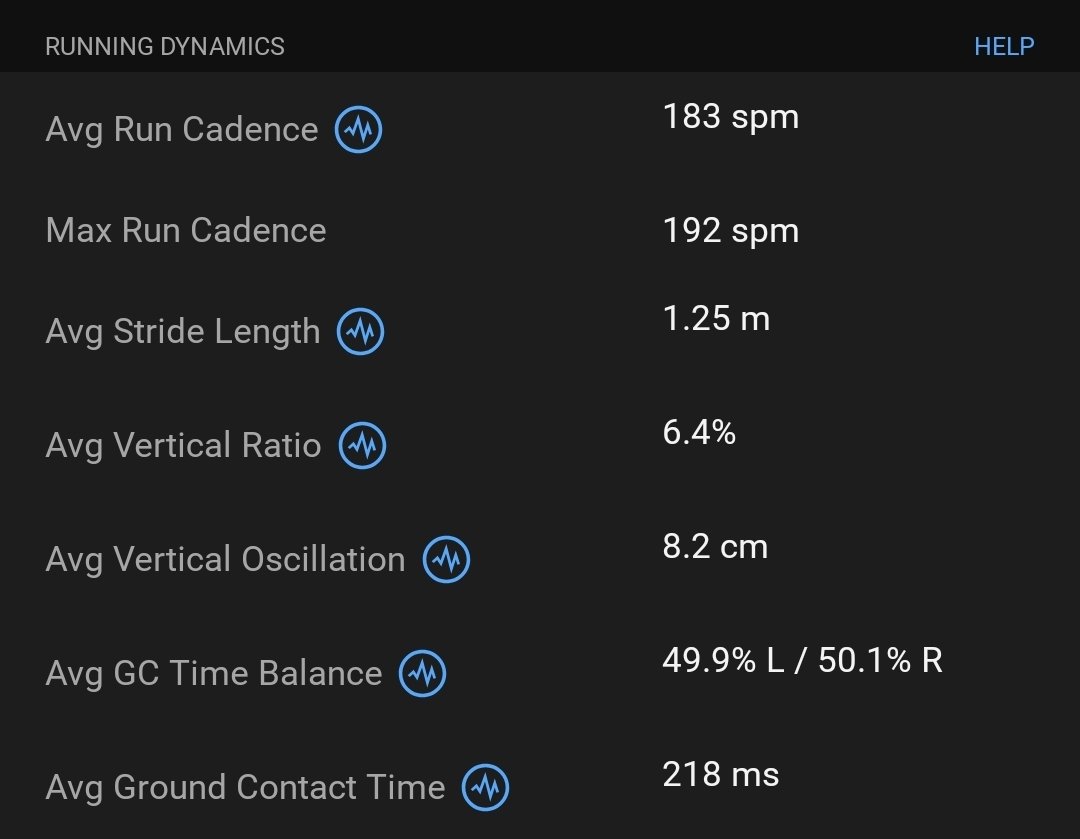Open chart icon beside Avg Stride Length
Viewport: 1080px width, 839px height.
click(360, 331)
